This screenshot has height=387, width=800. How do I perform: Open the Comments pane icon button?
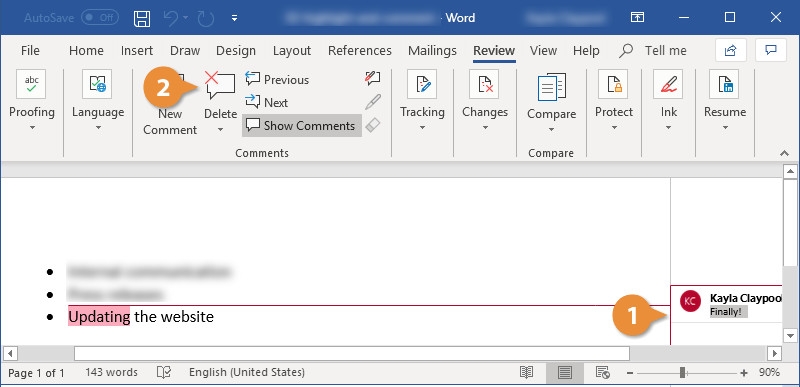(770, 50)
